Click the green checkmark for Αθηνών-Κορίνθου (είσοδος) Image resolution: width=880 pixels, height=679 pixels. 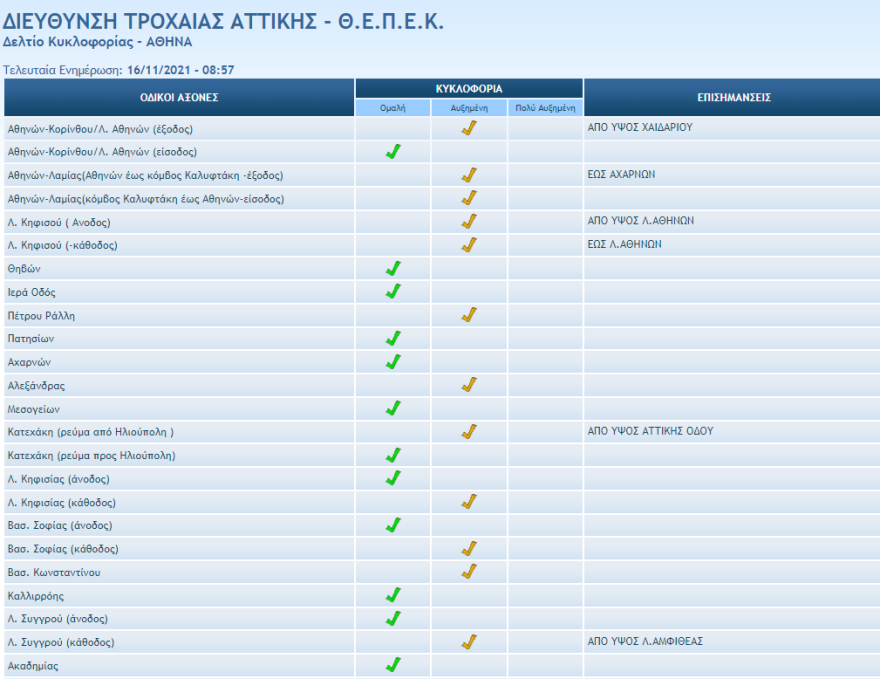pyautogui.click(x=393, y=152)
